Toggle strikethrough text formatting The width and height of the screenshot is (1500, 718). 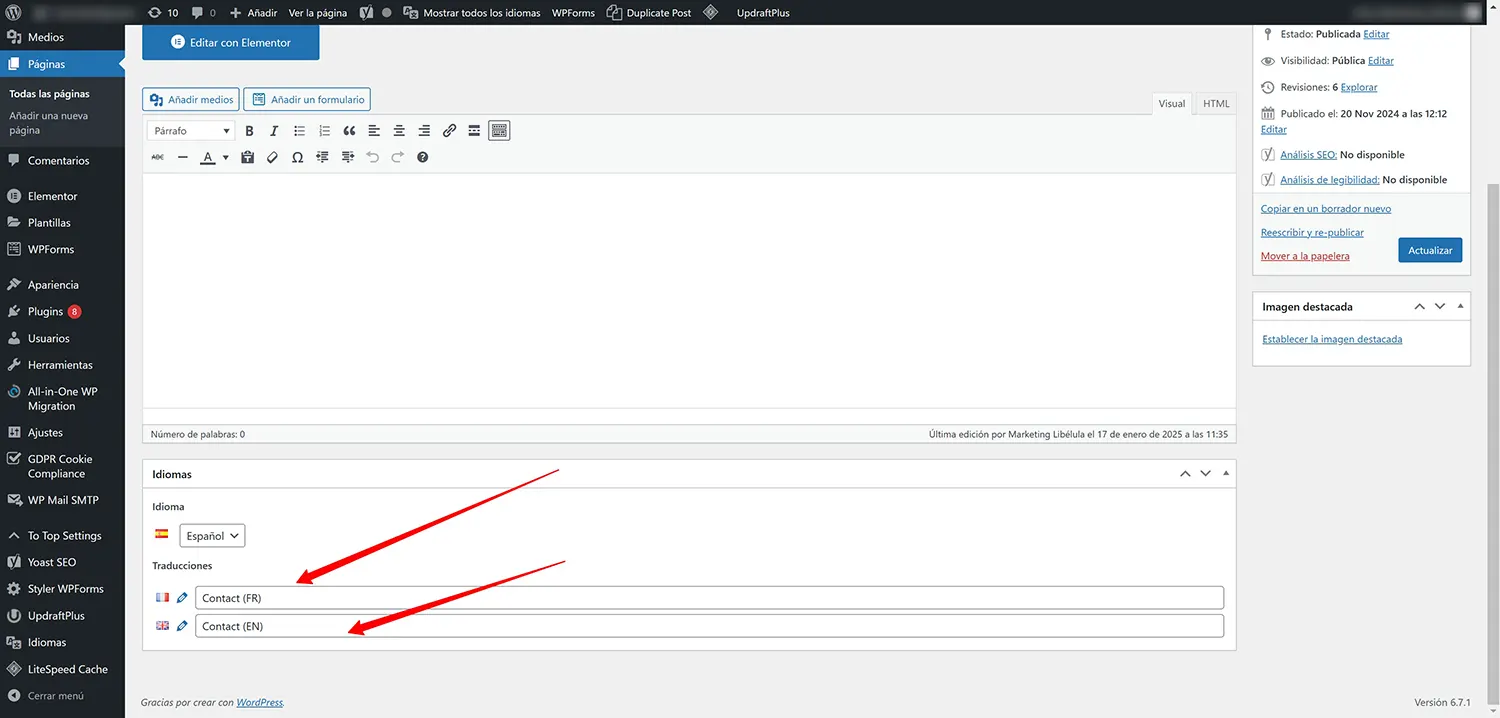(157, 157)
